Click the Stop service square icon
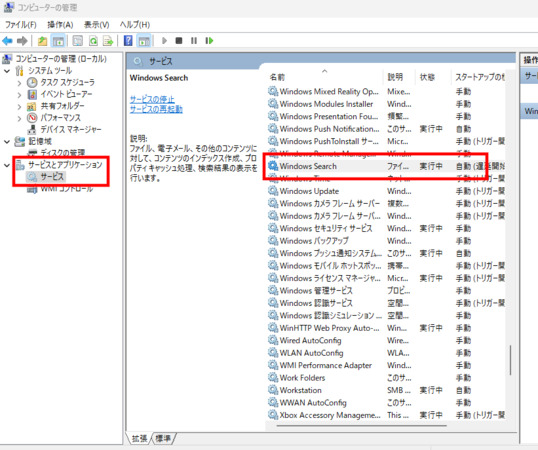The height and width of the screenshot is (450, 538). (x=179, y=40)
